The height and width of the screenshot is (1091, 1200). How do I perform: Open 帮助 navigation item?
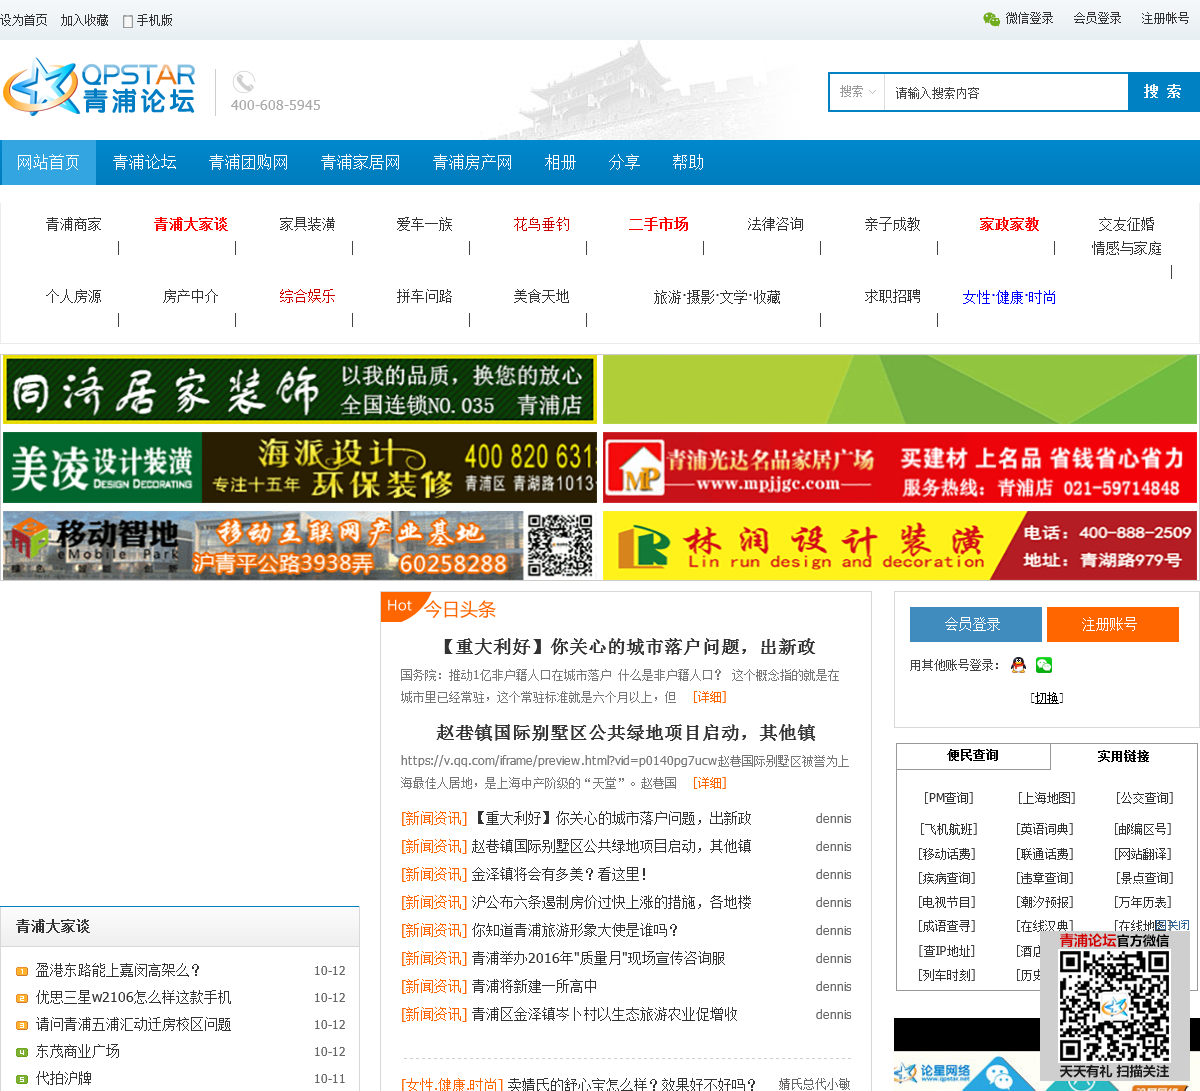coord(689,162)
